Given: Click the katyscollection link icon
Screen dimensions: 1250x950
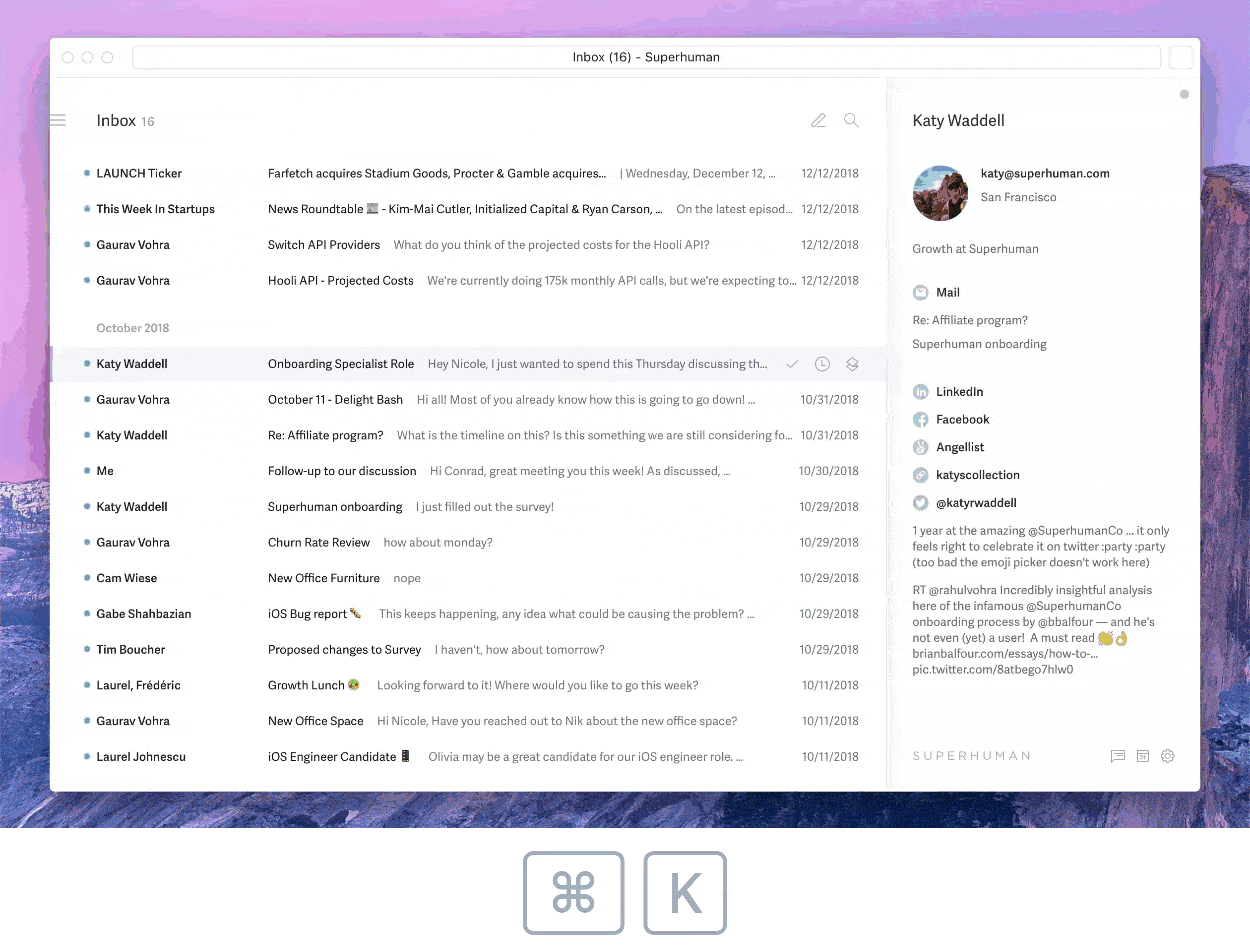Looking at the screenshot, I should [x=921, y=475].
